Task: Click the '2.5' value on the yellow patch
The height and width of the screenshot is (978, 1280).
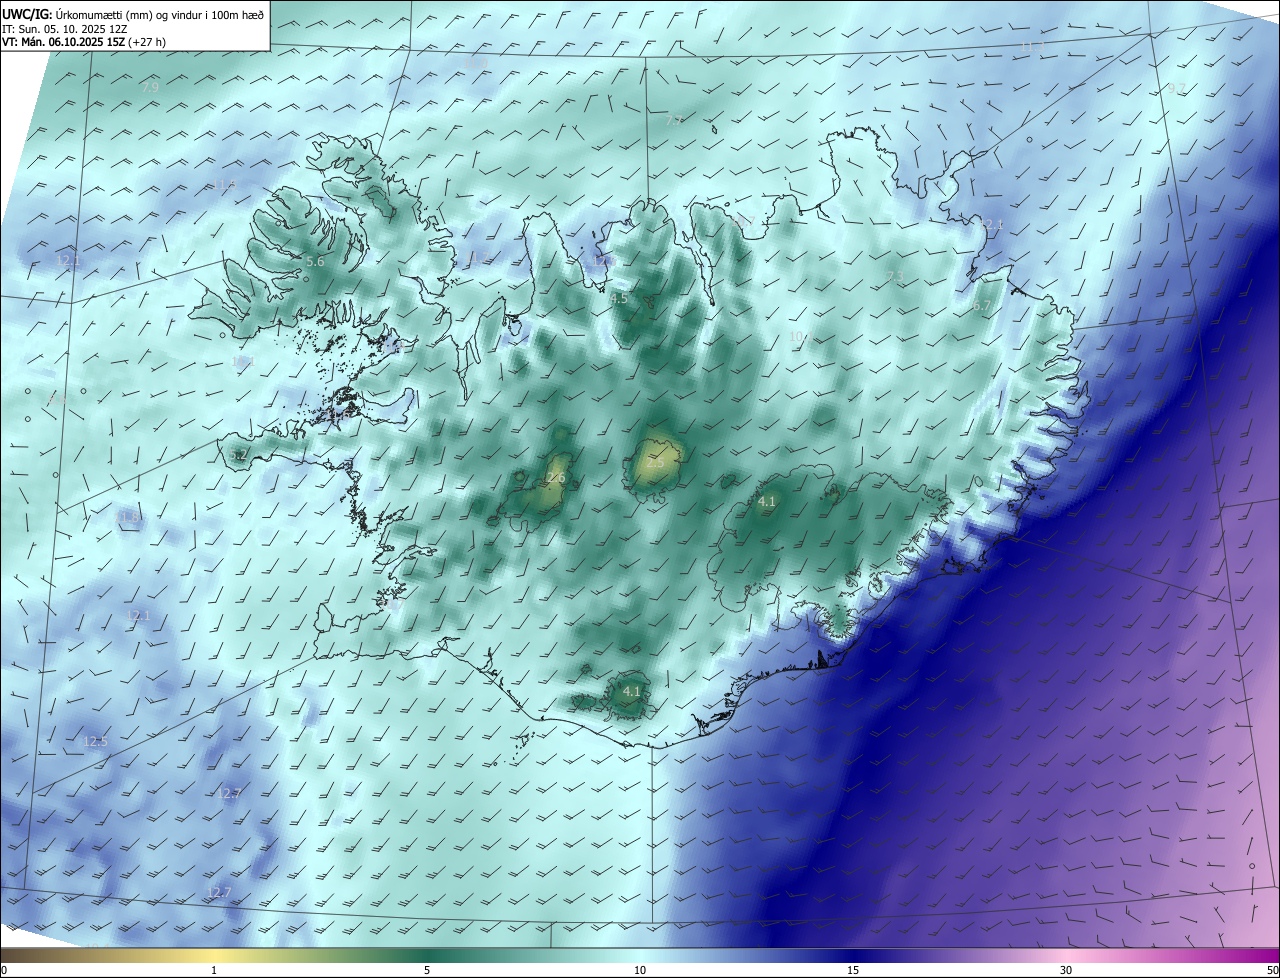Action: point(656,463)
